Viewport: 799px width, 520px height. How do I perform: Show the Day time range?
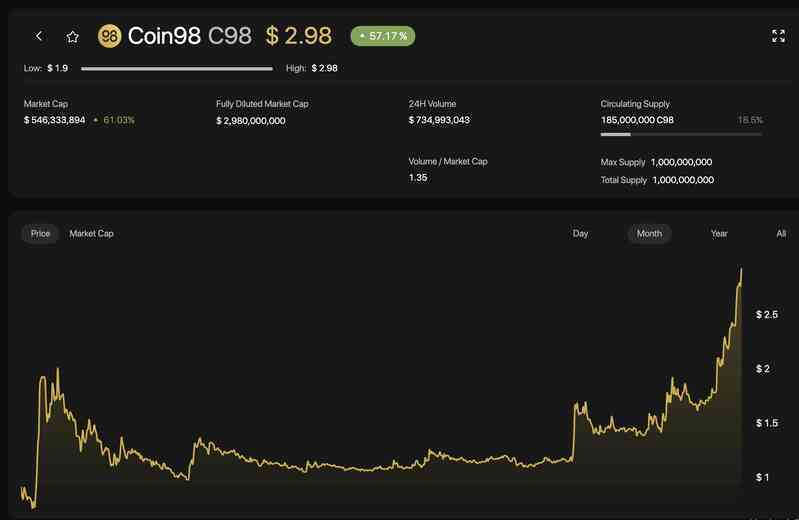click(580, 233)
